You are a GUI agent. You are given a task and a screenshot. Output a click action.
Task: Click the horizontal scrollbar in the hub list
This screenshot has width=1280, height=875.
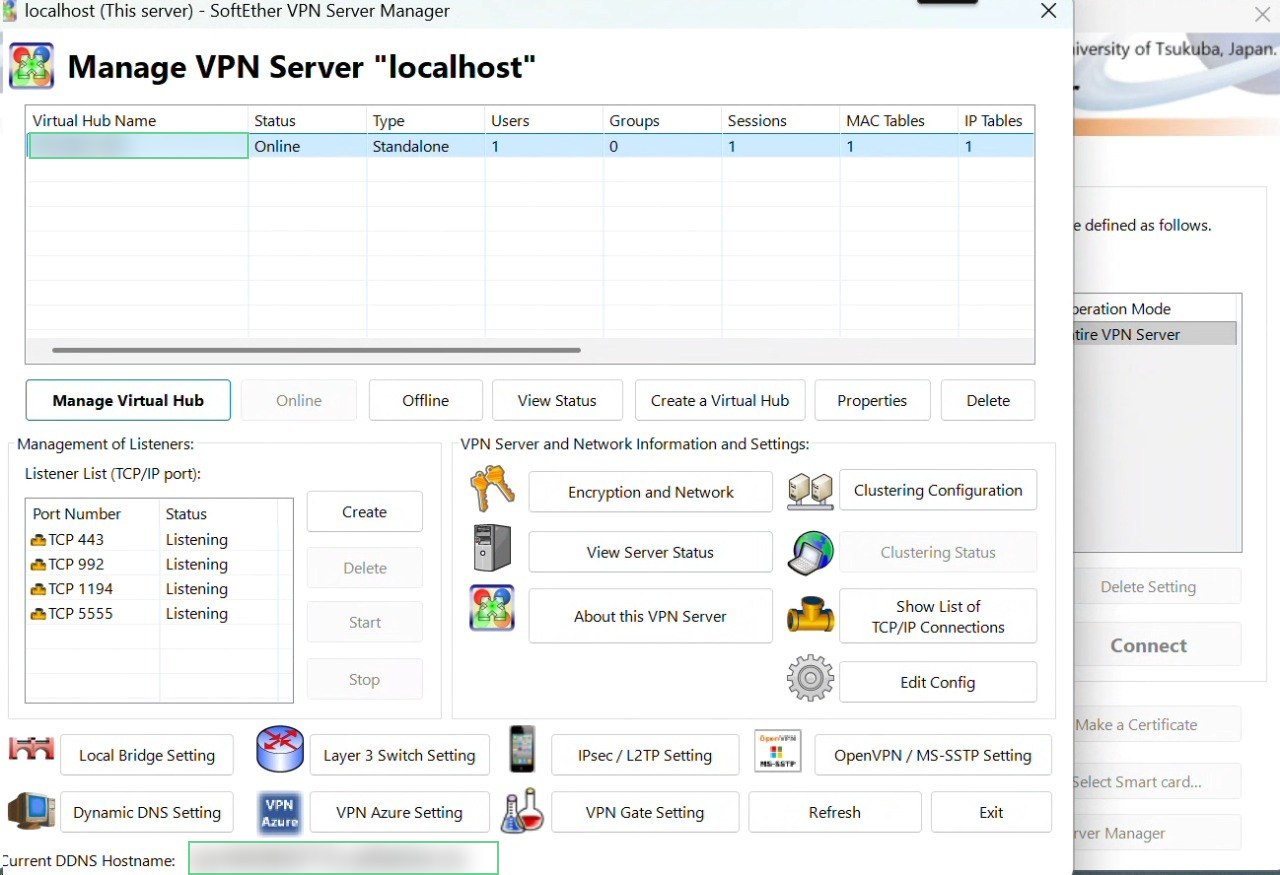pos(316,350)
